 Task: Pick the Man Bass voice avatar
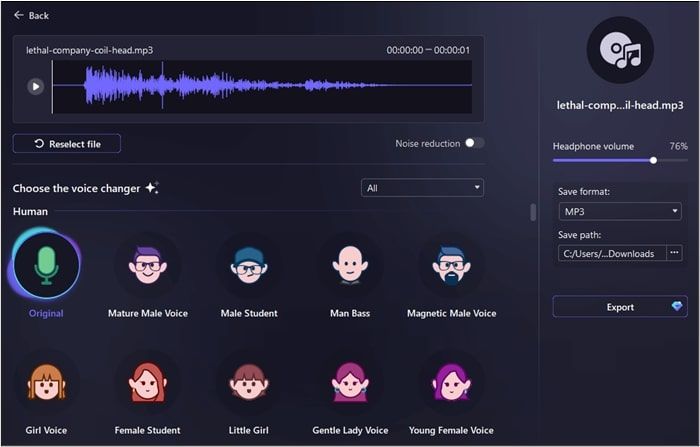click(350, 265)
